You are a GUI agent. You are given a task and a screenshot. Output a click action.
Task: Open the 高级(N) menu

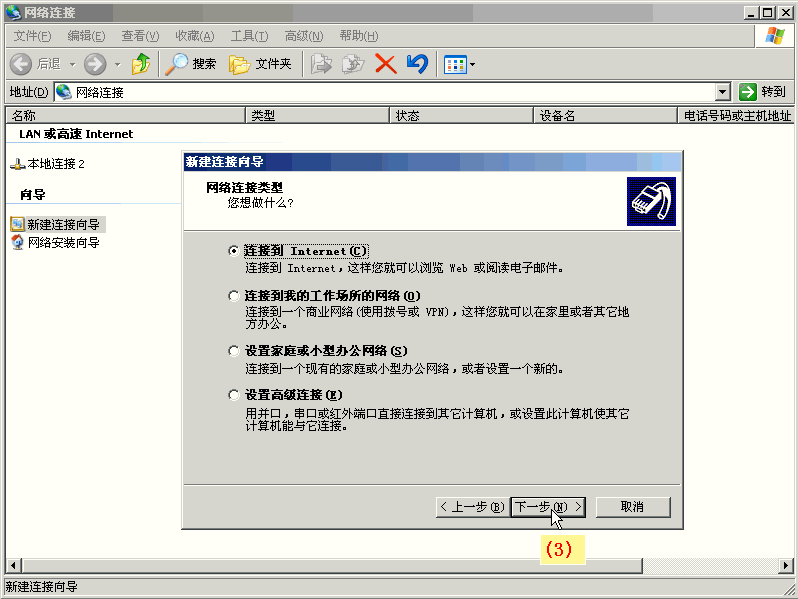coord(303,36)
